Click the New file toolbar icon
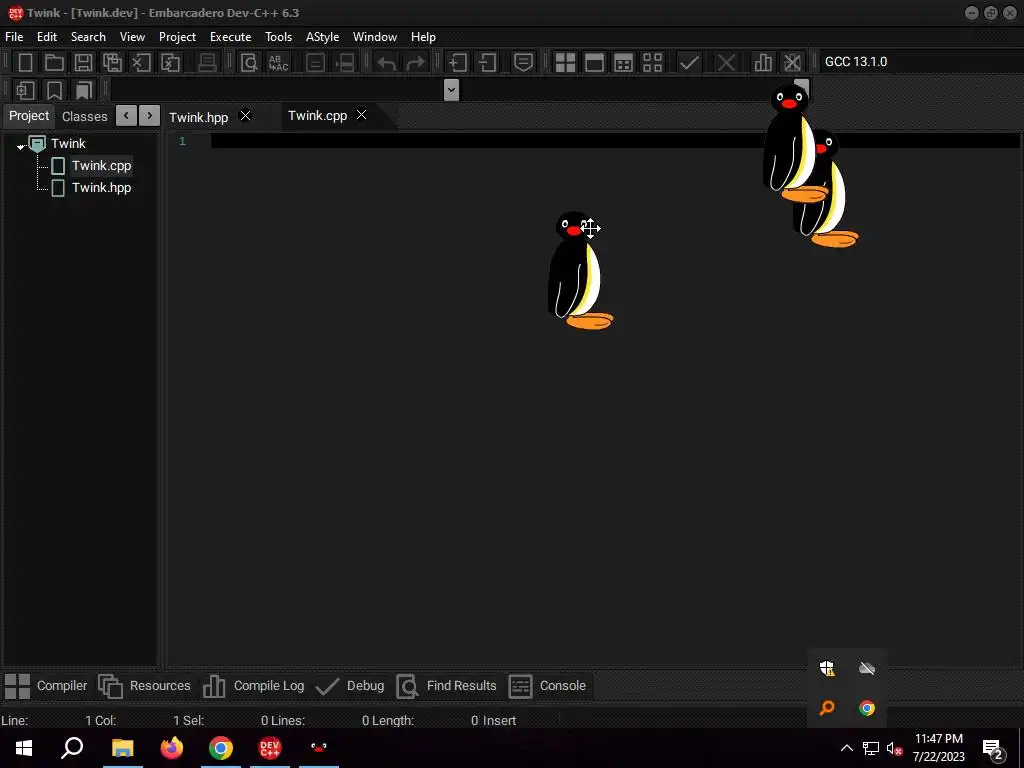The image size is (1024, 768). pyautogui.click(x=25, y=63)
